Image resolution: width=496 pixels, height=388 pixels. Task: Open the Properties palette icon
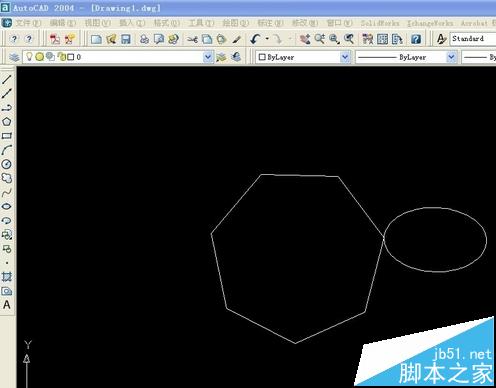368,39
